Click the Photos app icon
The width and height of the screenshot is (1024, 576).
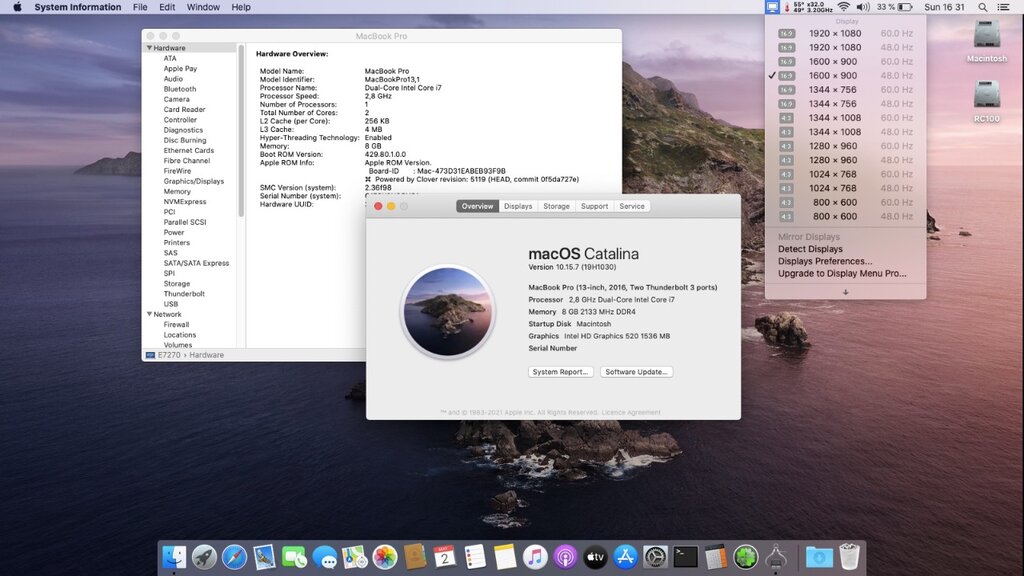385,557
